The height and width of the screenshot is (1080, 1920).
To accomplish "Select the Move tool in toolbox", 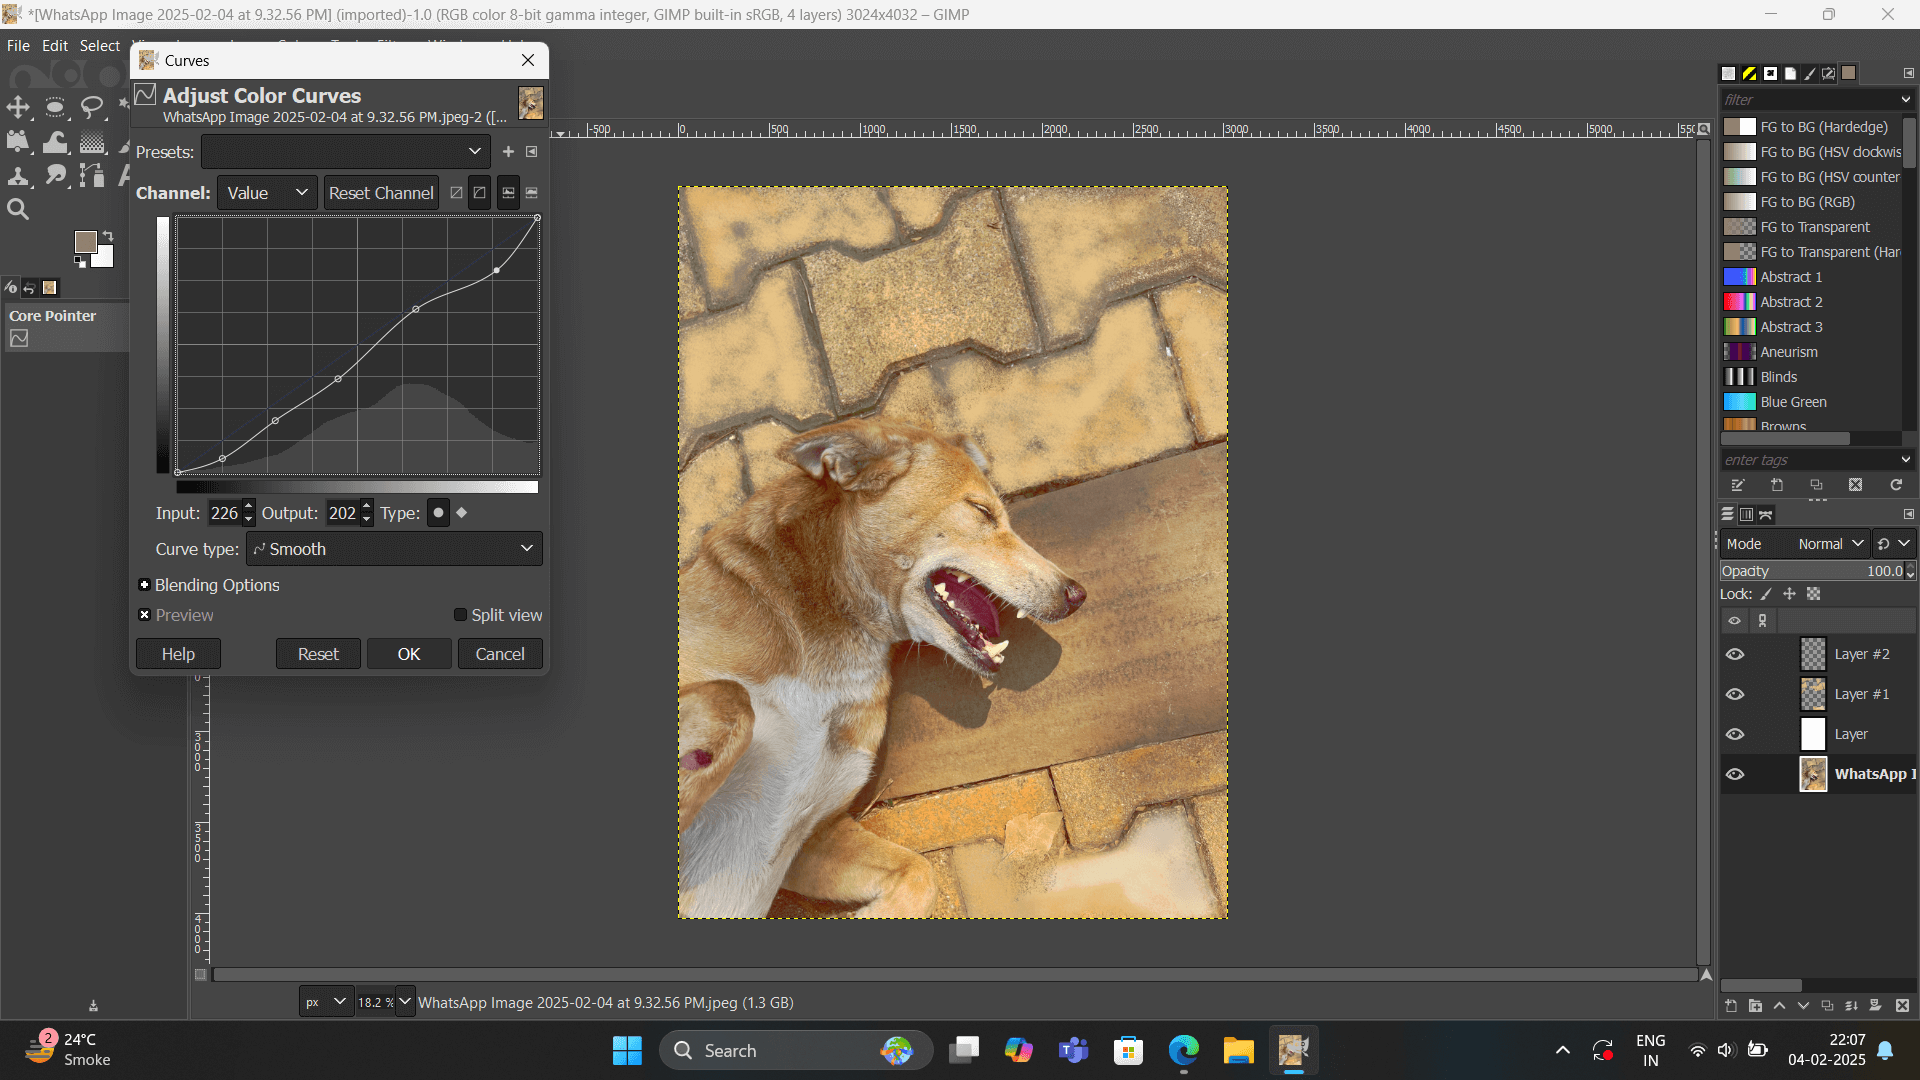I will [x=19, y=107].
